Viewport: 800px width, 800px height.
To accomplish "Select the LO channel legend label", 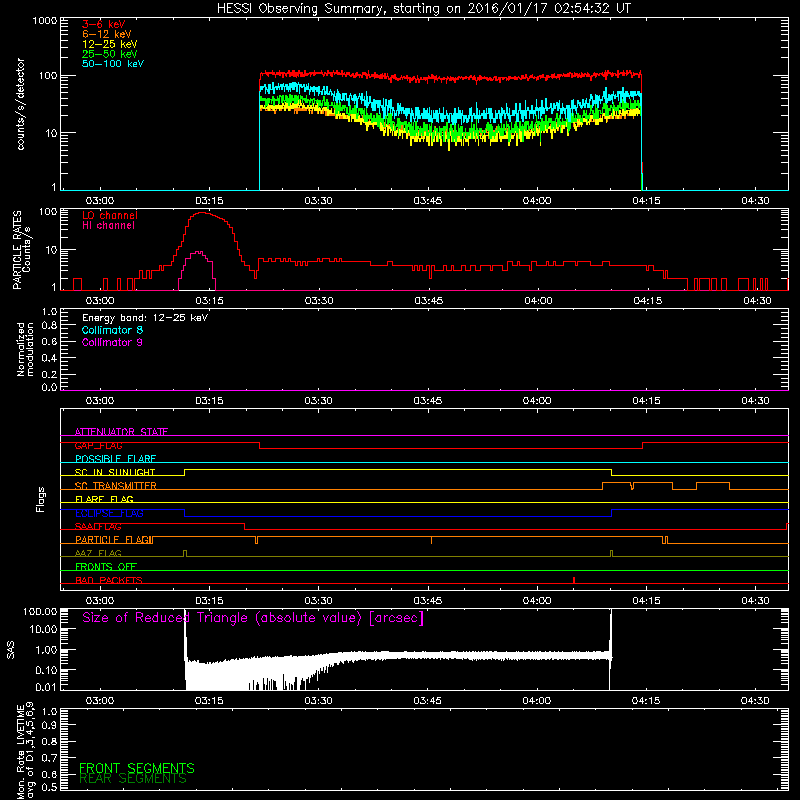I will (x=110, y=215).
